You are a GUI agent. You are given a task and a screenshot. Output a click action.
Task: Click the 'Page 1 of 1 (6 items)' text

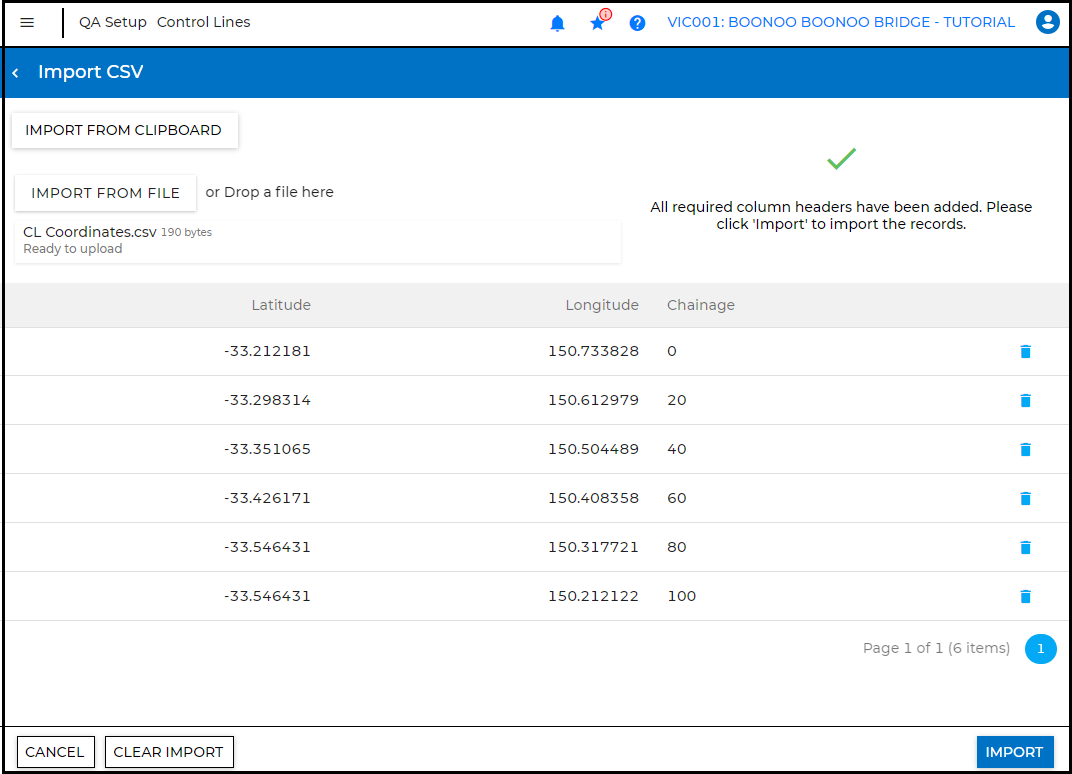pyautogui.click(x=936, y=648)
